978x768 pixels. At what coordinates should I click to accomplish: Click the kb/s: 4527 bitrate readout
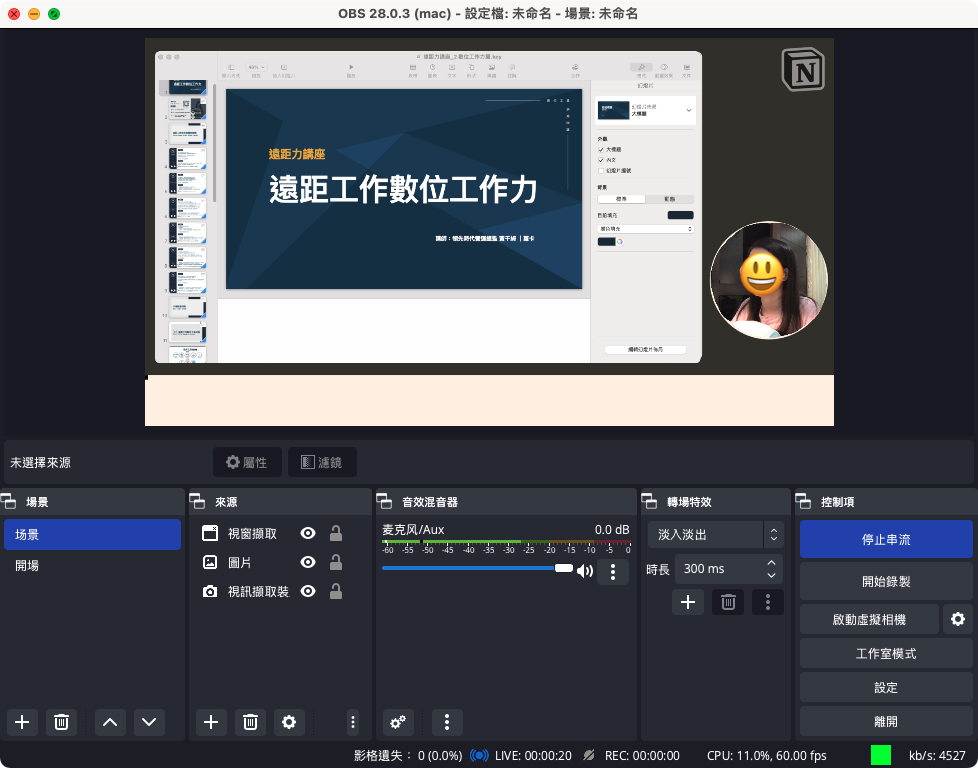pos(937,756)
